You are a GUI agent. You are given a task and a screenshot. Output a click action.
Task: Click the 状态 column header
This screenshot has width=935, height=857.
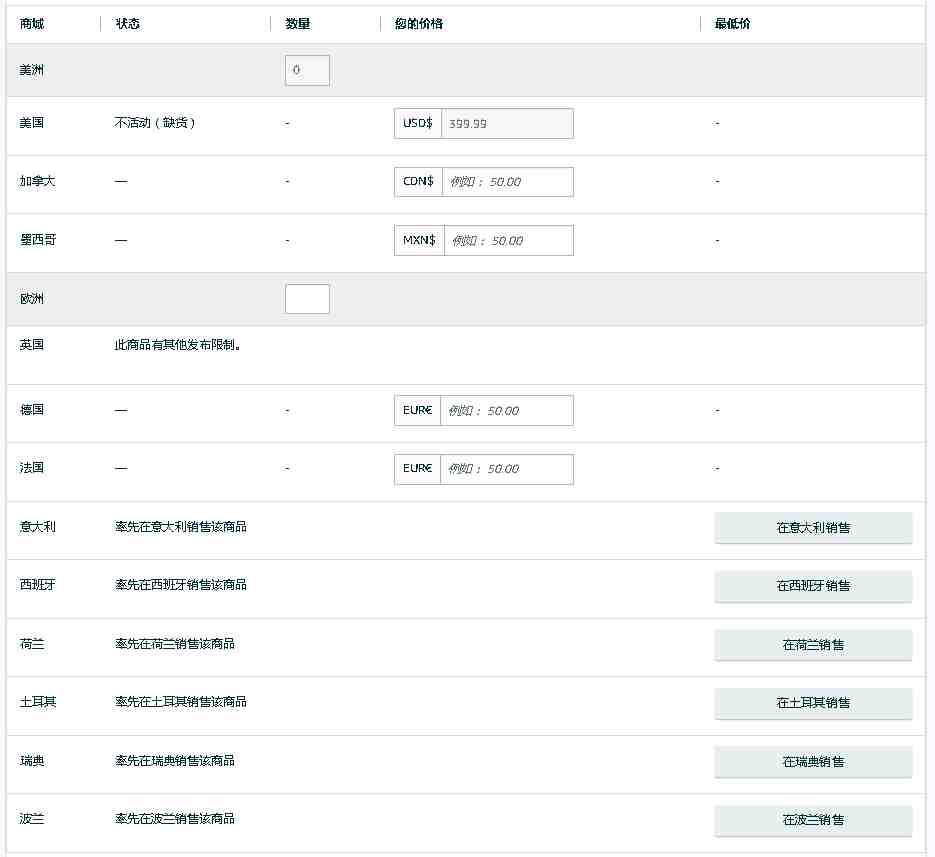coord(128,24)
